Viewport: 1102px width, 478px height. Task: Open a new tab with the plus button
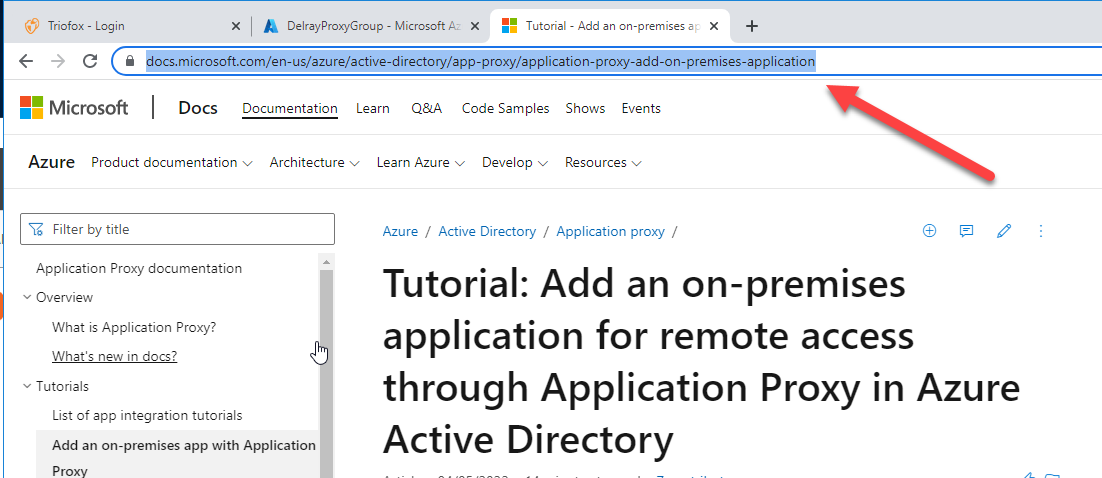(752, 26)
